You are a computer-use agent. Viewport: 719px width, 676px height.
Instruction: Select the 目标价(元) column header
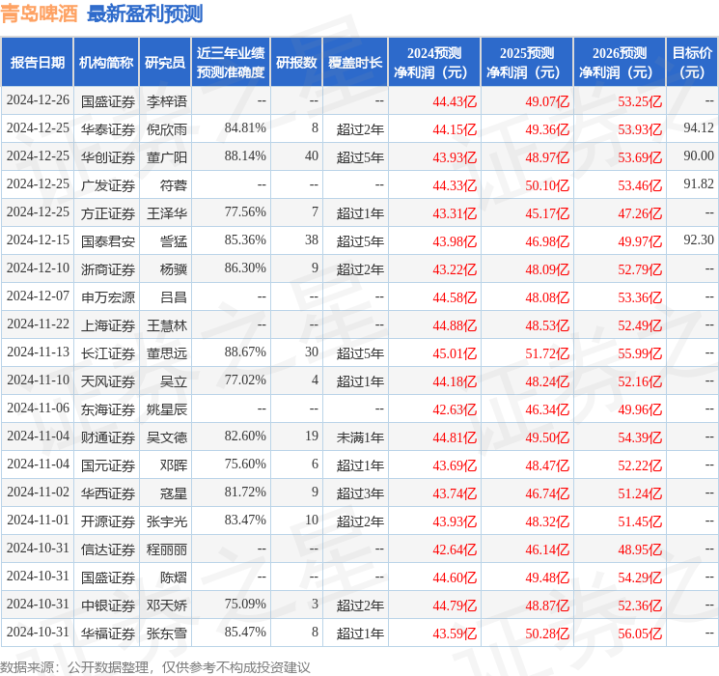click(691, 62)
